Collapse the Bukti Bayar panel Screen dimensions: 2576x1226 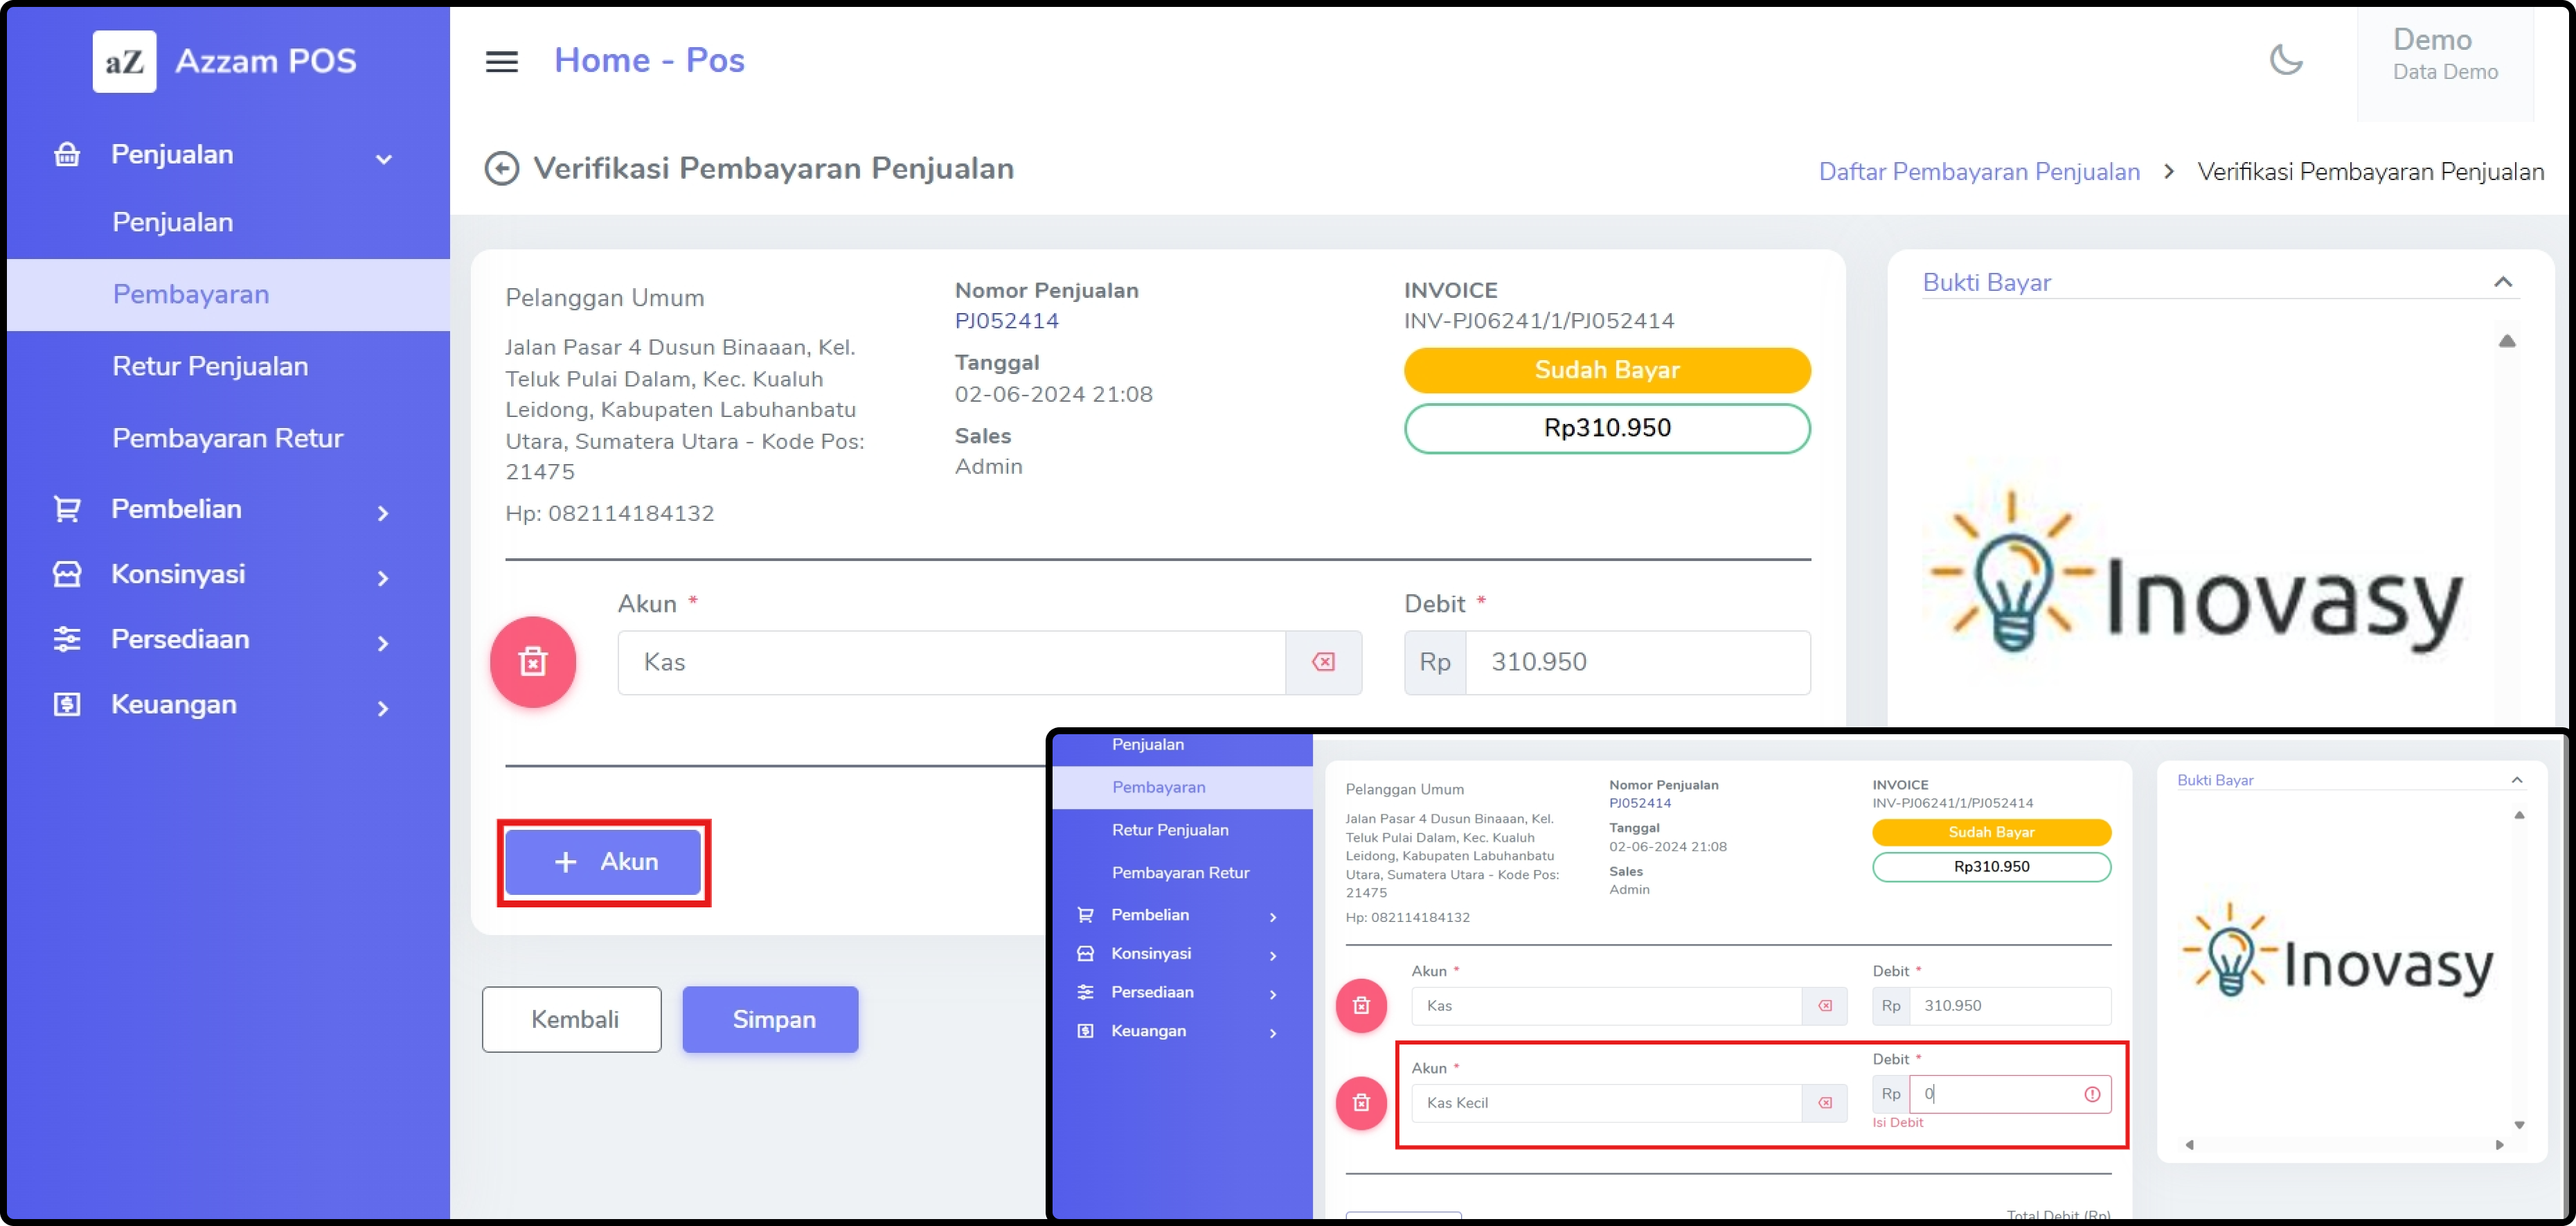[2502, 282]
